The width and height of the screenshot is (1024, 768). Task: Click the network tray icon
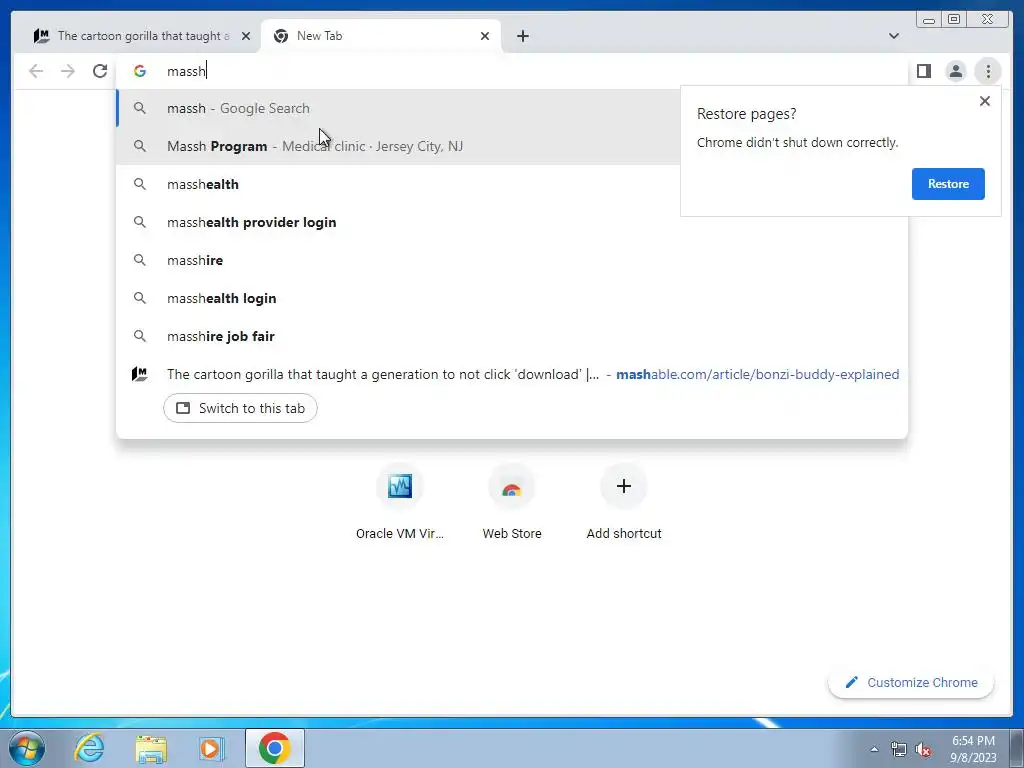point(899,750)
